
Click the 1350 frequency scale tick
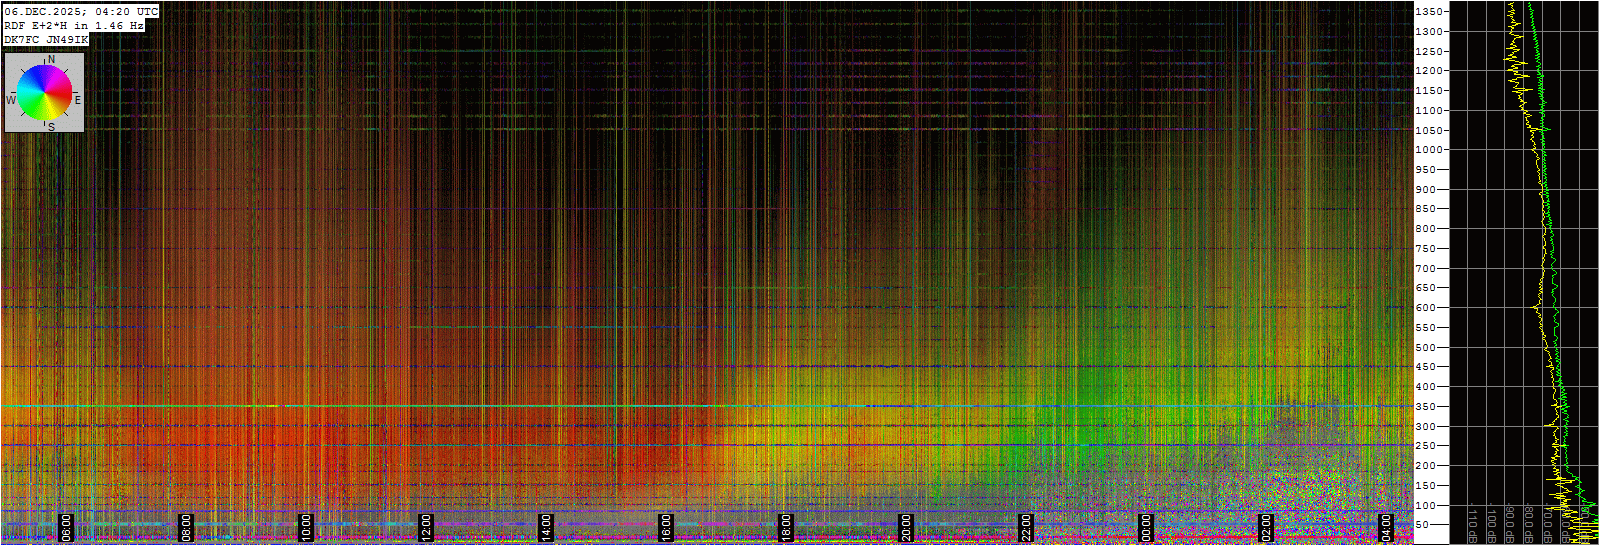(x=1430, y=12)
